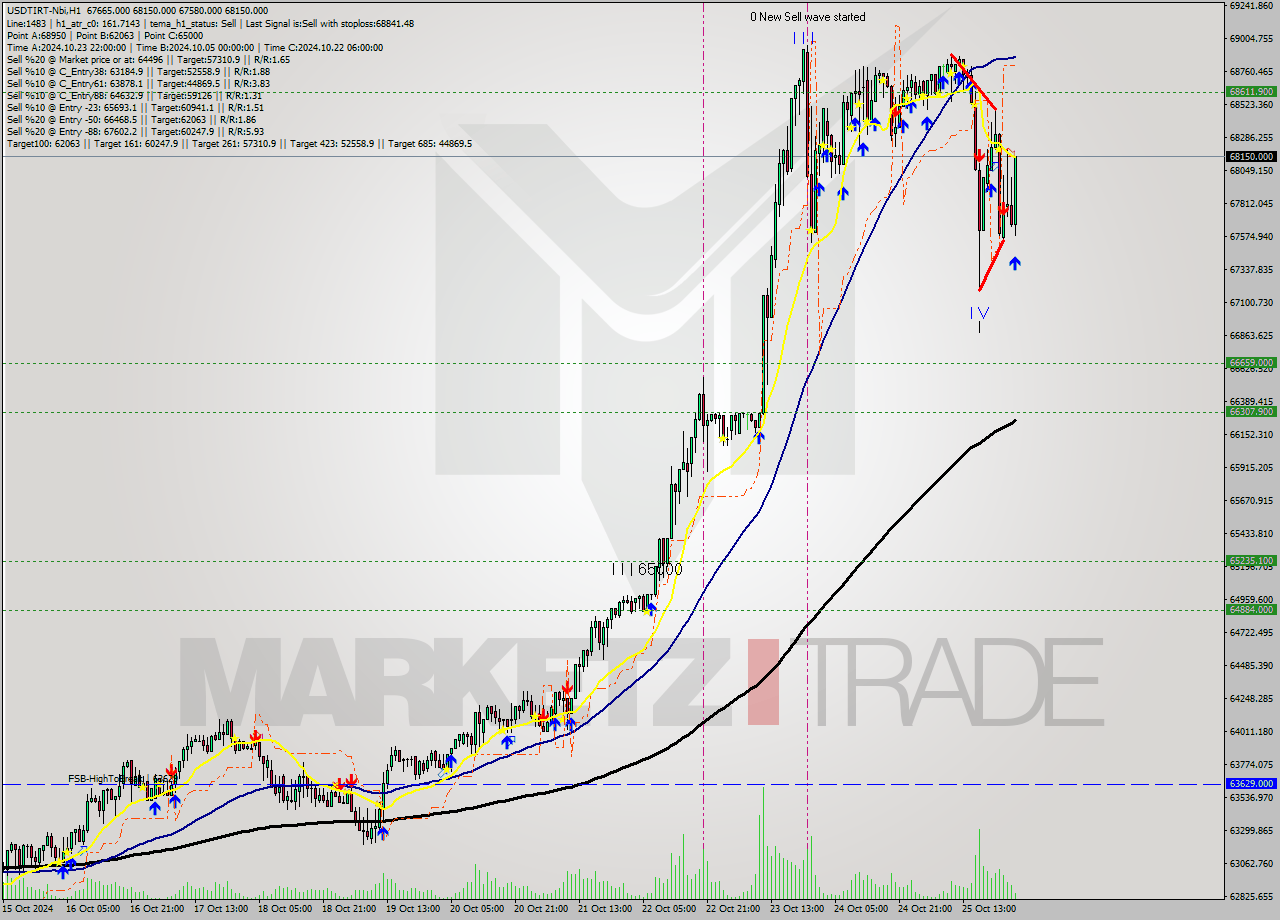Click the green level tag 66307.900
This screenshot has height=920, width=1280.
(1250, 411)
